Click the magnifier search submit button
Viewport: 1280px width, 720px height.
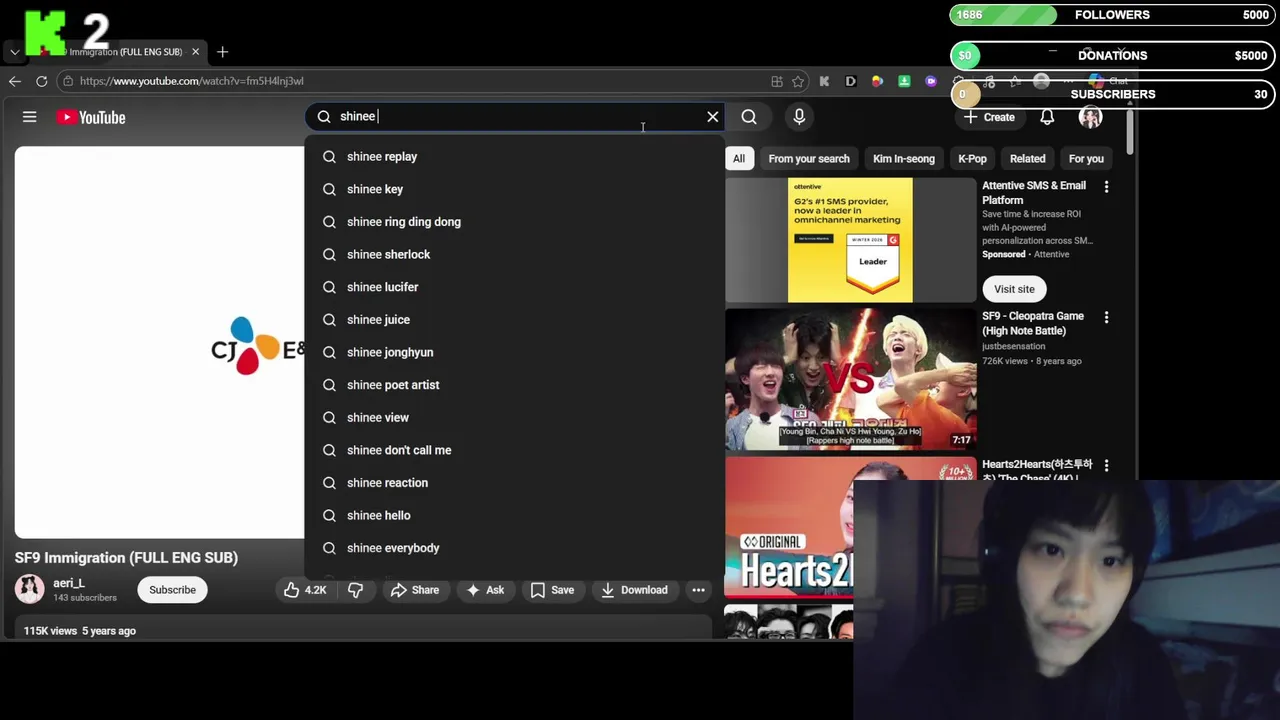click(749, 117)
